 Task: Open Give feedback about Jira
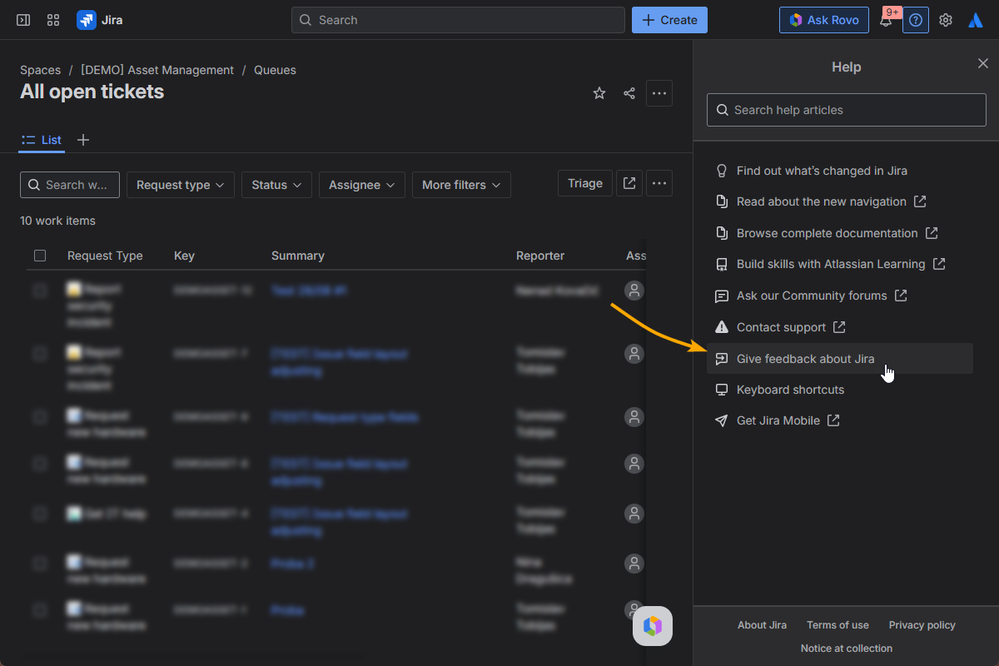tap(840, 359)
